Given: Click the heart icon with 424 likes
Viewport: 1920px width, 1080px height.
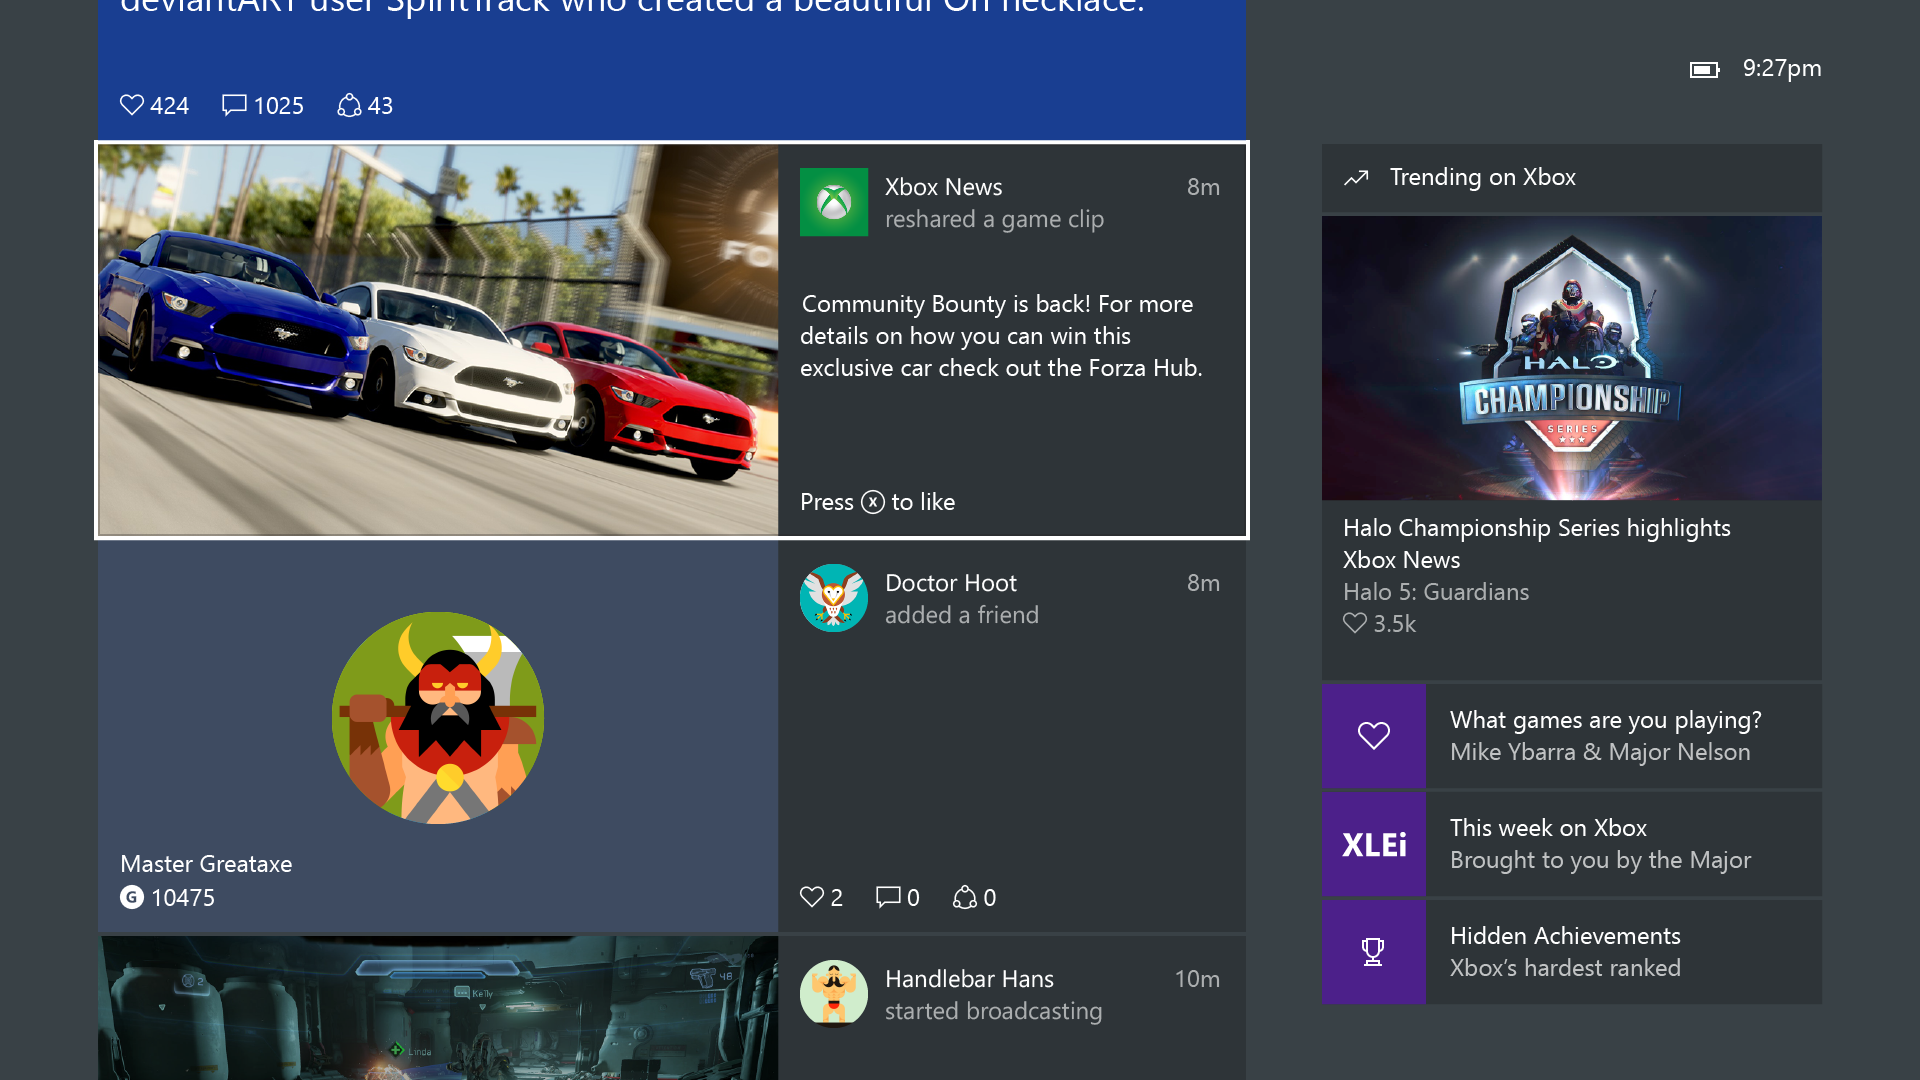Looking at the screenshot, I should point(132,105).
